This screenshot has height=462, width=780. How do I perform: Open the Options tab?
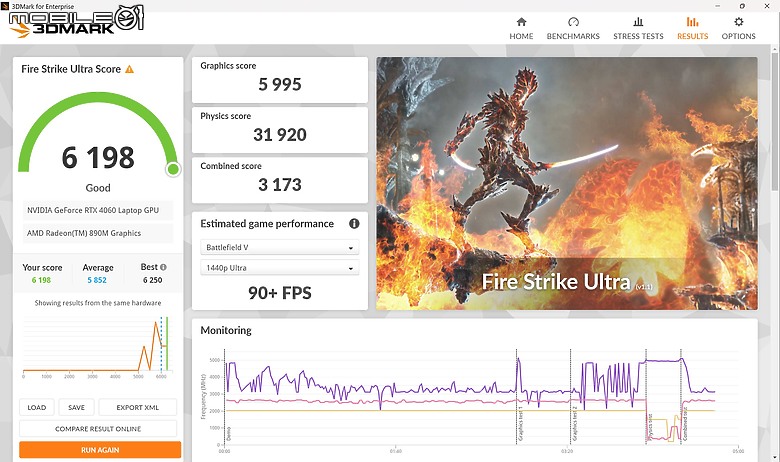(x=738, y=29)
